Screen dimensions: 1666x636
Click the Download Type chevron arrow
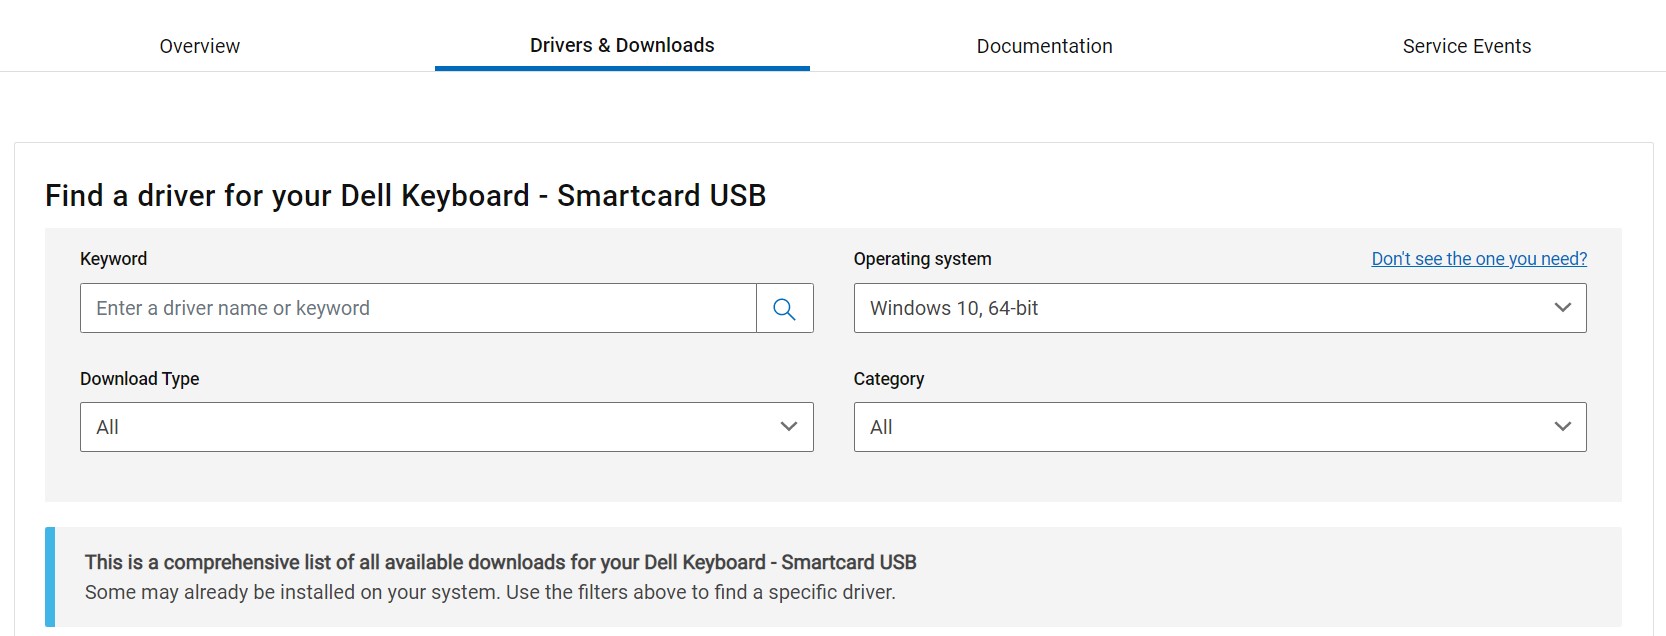[788, 427]
